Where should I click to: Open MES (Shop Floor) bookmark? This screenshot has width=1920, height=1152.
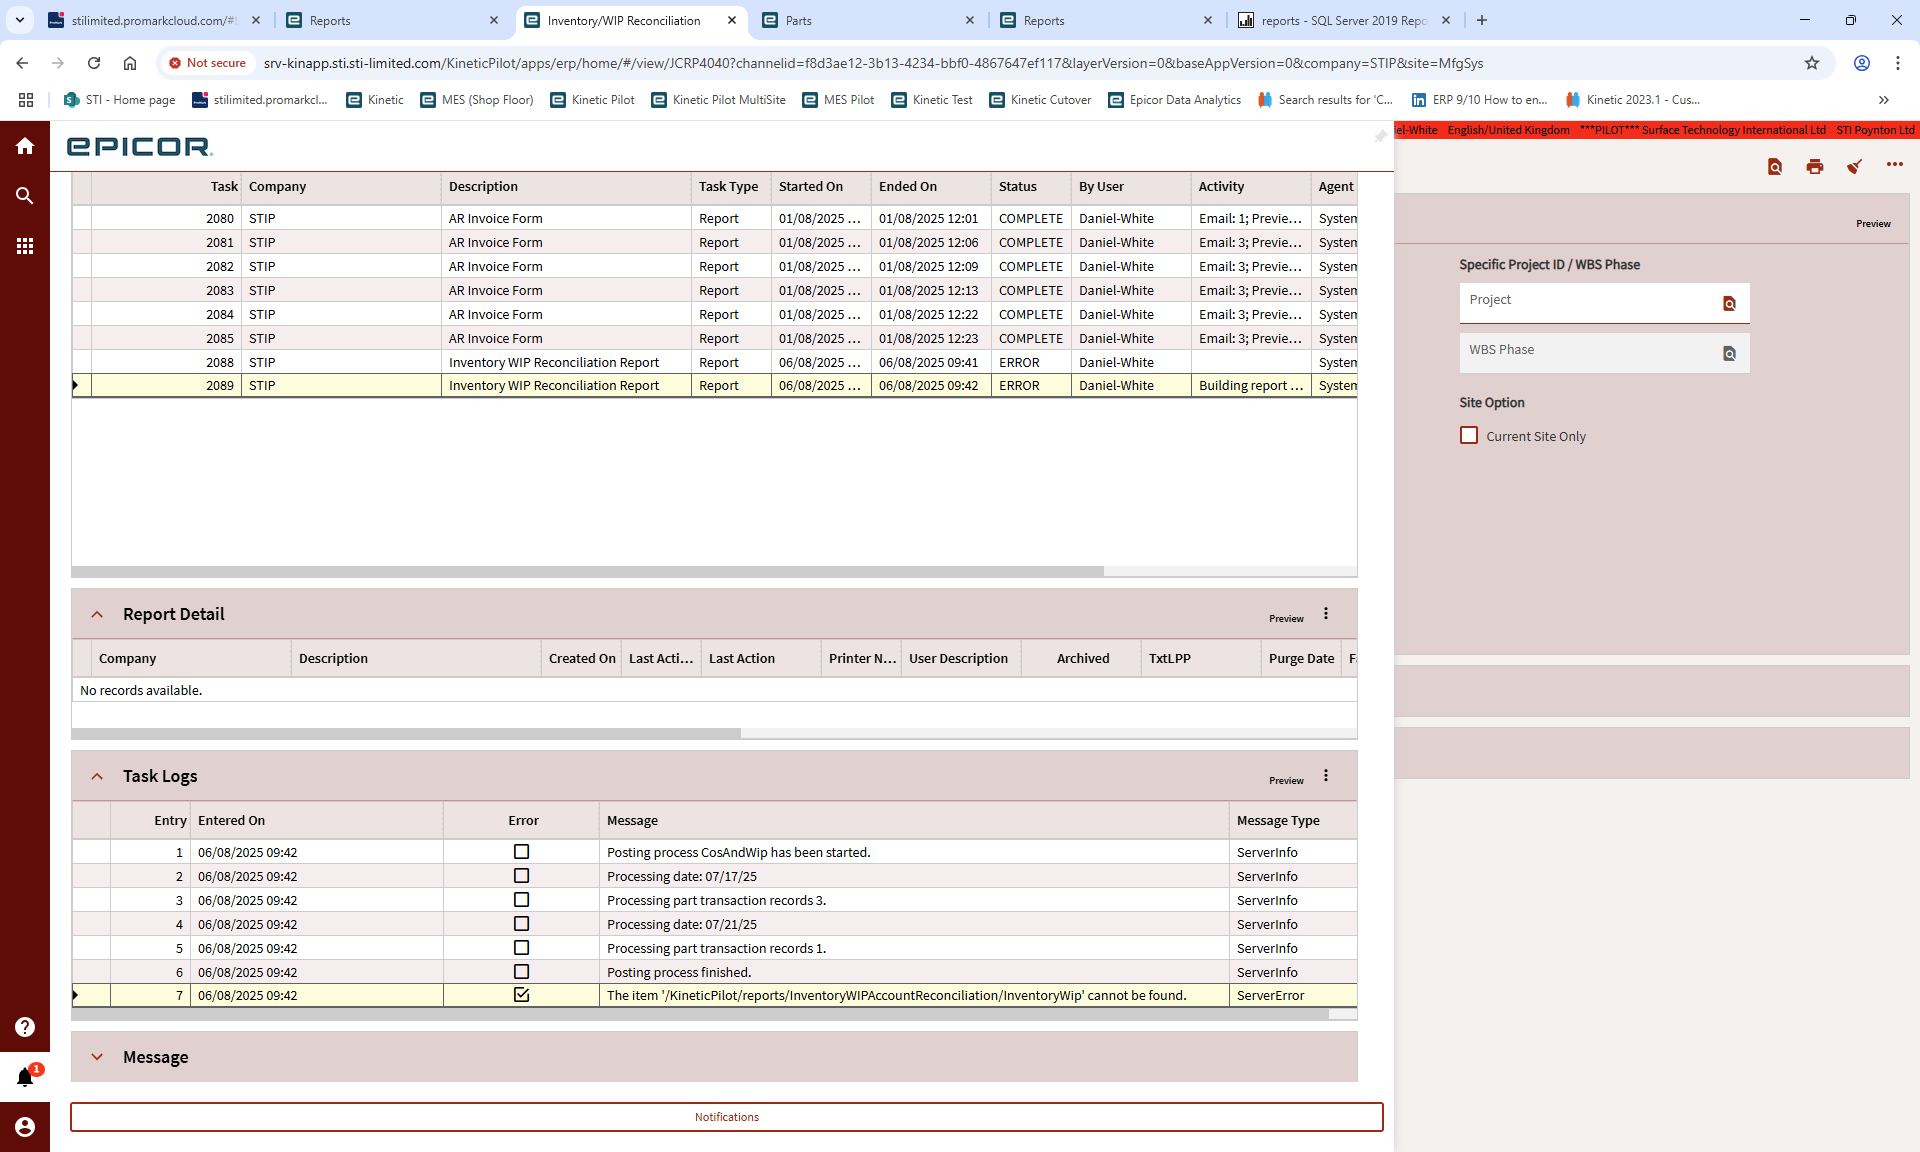(477, 100)
